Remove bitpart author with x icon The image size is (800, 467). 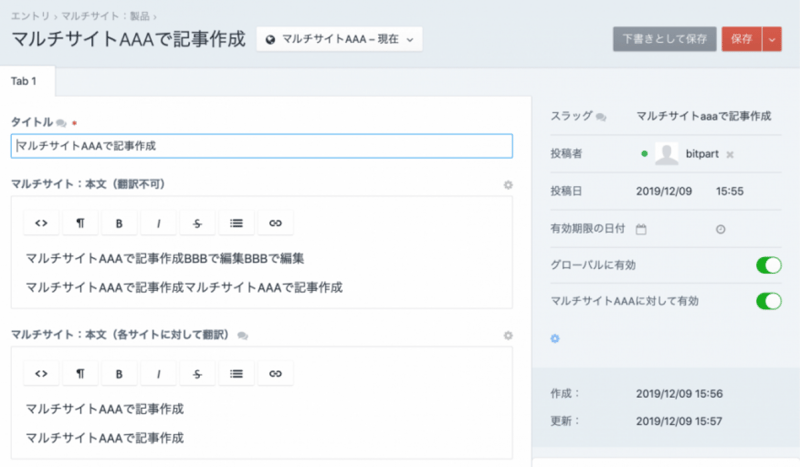point(730,155)
